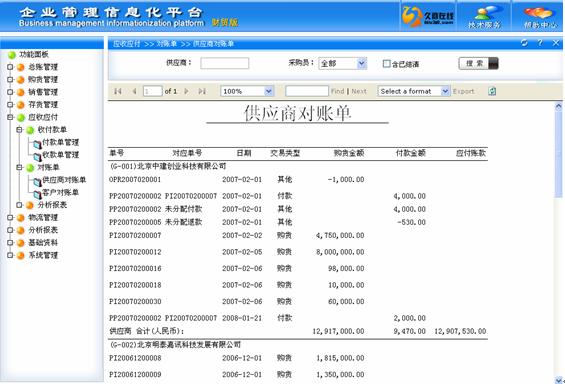Click the Next link in toolbar
This screenshot has width=565, height=384.
tap(359, 91)
